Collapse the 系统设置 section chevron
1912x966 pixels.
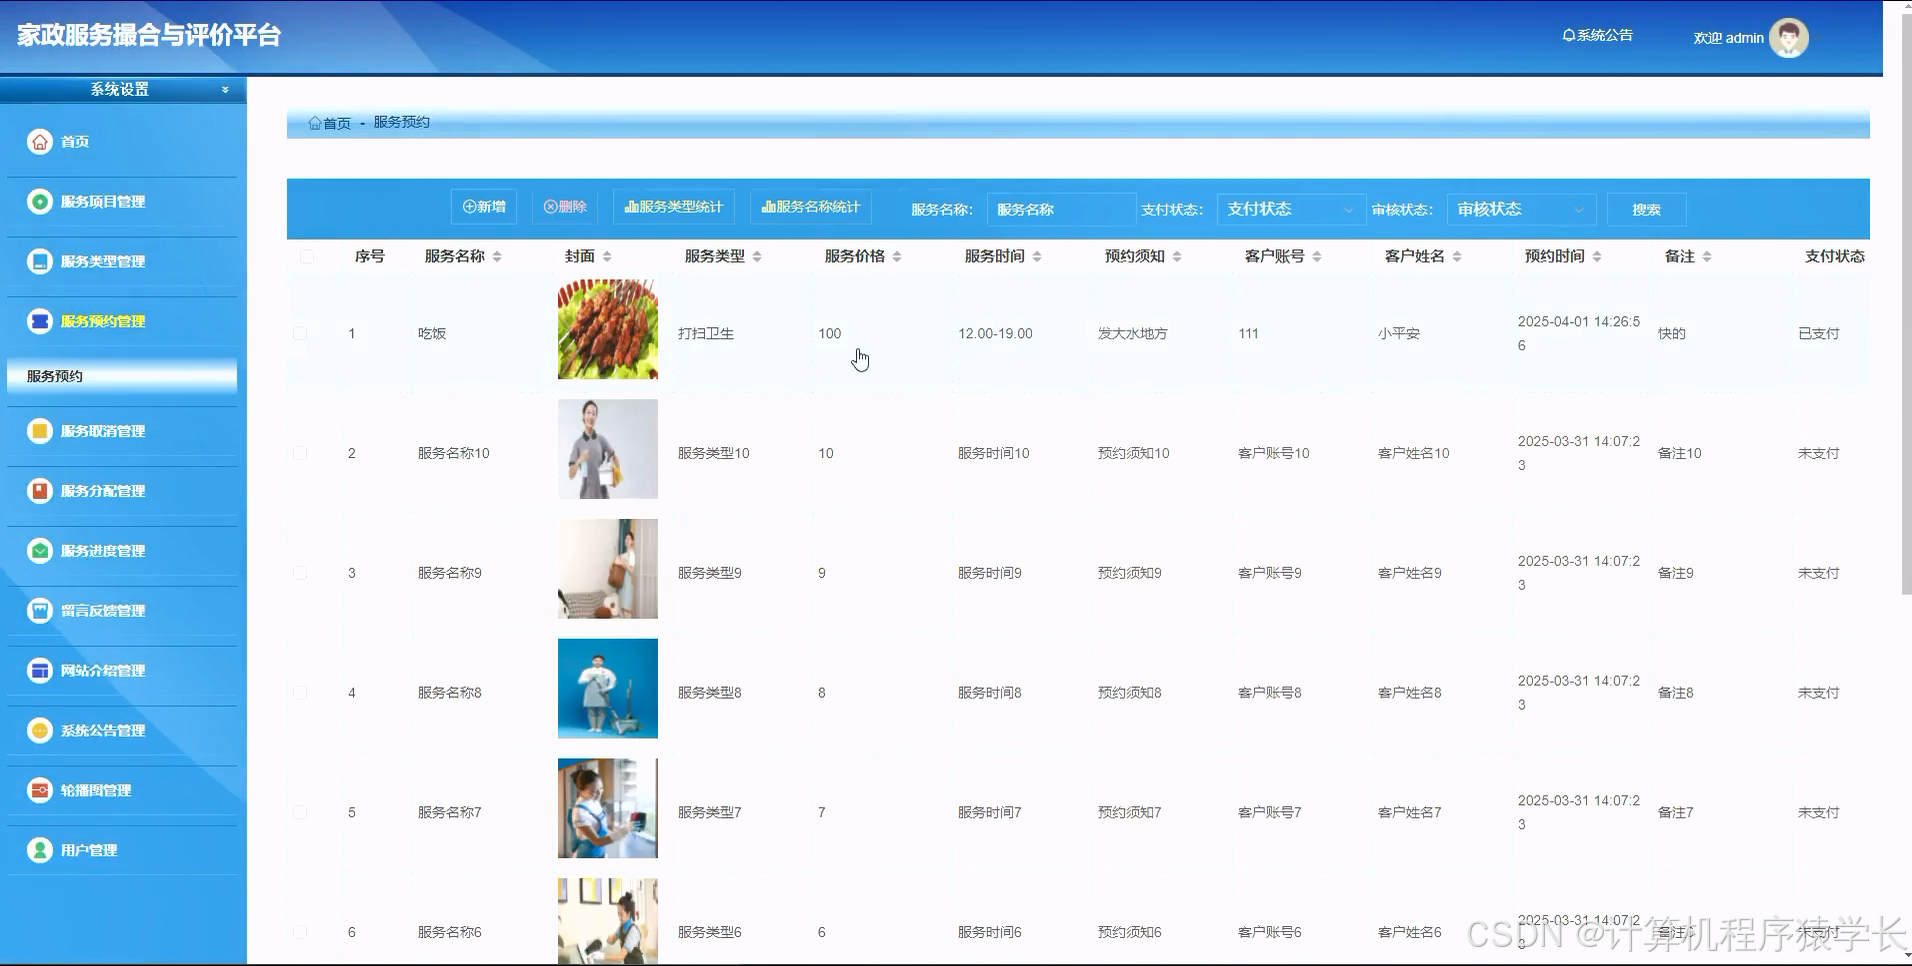tap(224, 89)
